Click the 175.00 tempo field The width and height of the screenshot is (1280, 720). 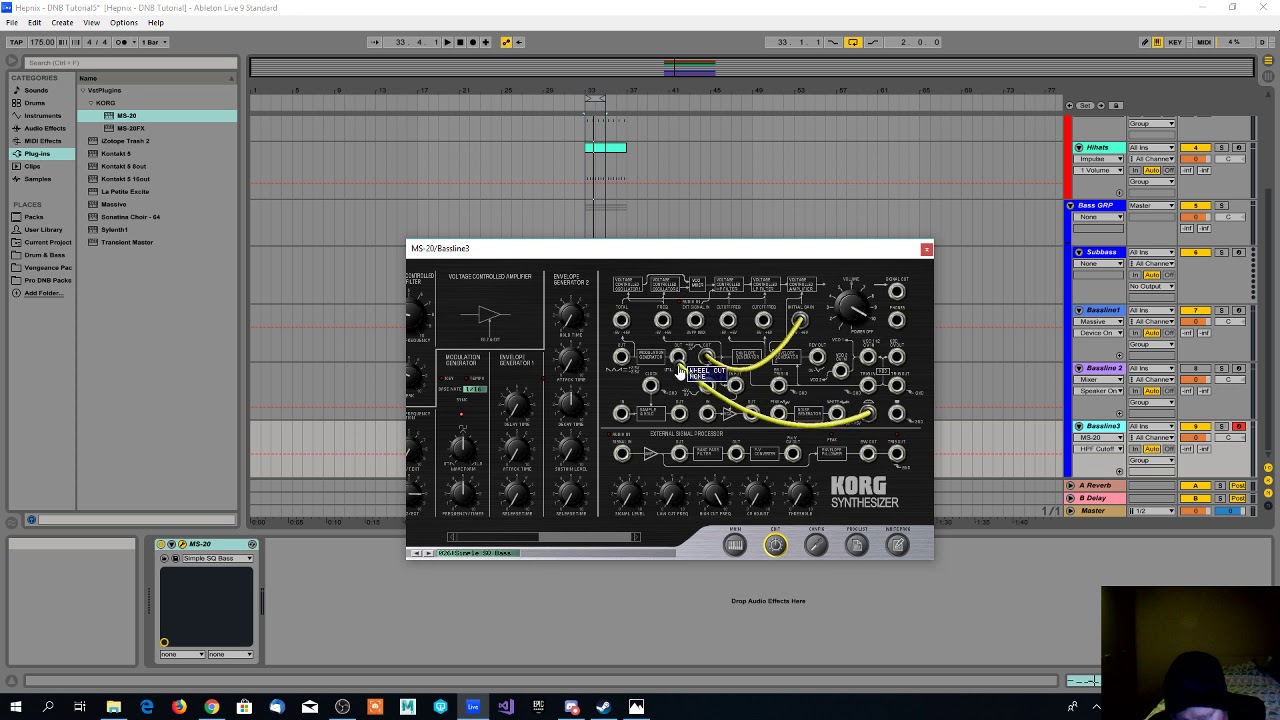click(42, 42)
